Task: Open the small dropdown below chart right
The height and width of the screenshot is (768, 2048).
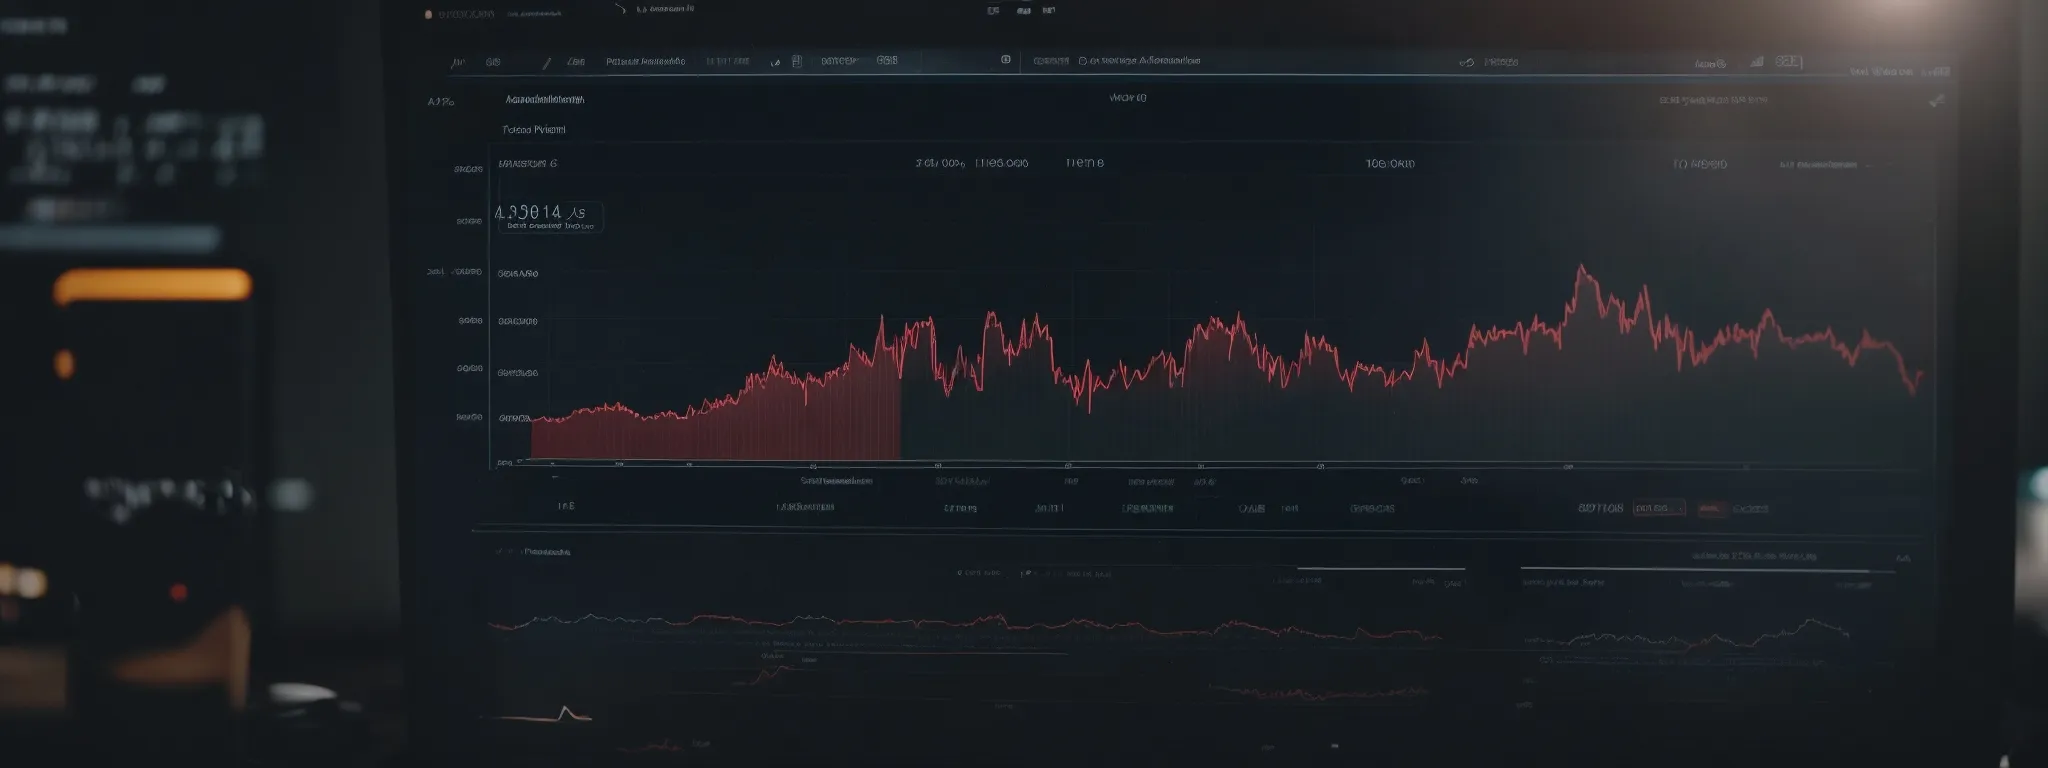Action: pos(1658,509)
